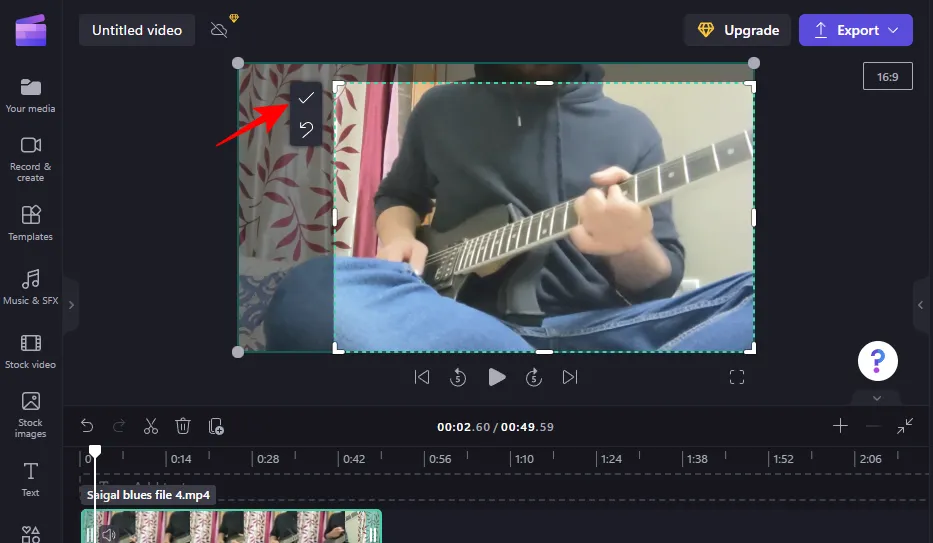933x543 pixels.
Task: Confirm crop with the checkmark icon
Action: pyautogui.click(x=306, y=98)
